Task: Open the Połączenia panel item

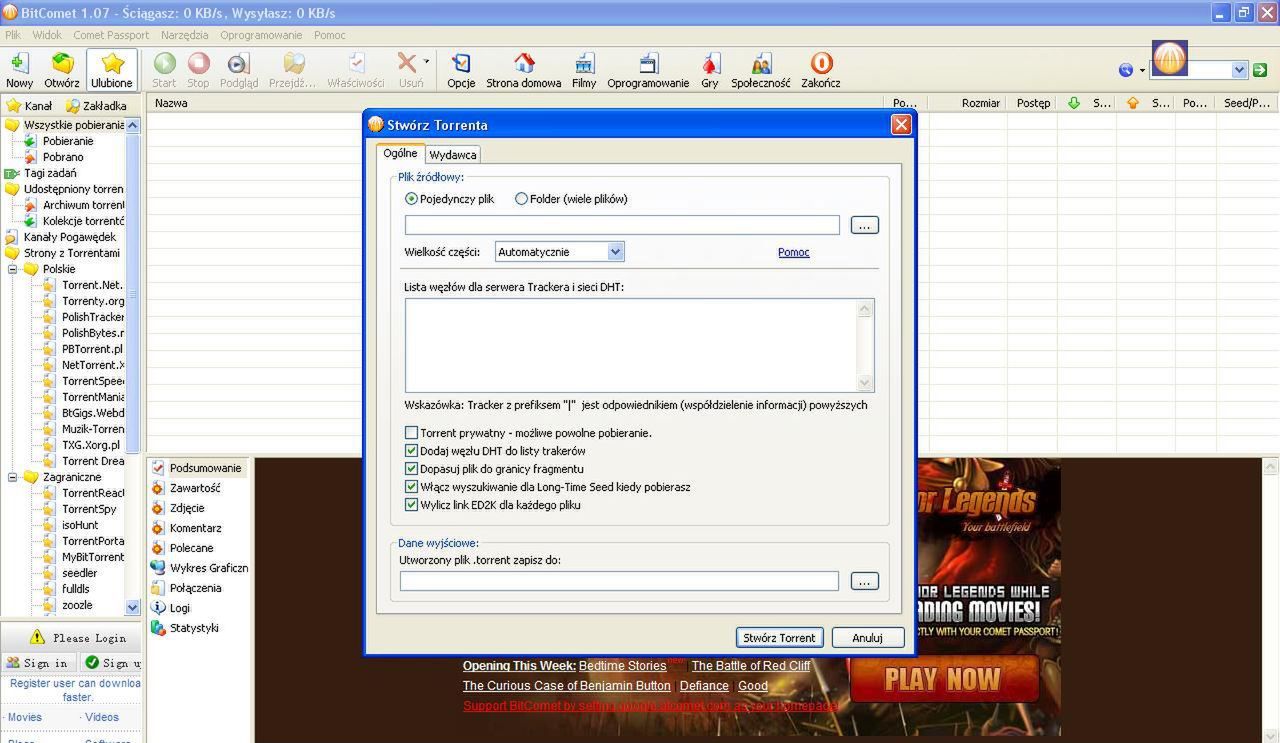Action: [x=195, y=588]
